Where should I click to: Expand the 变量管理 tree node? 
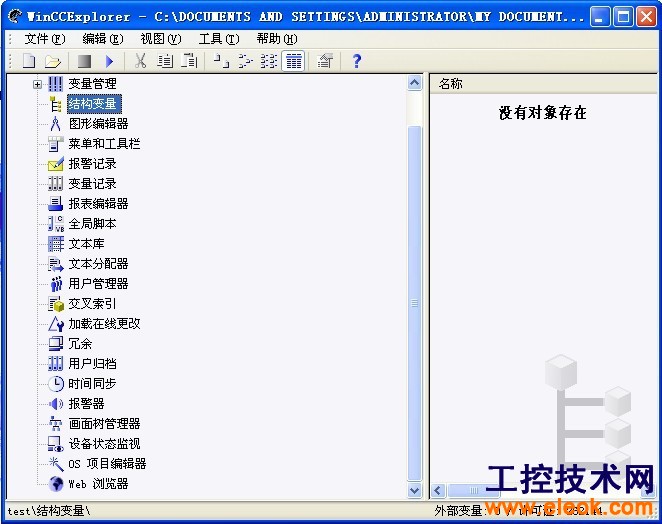tap(37, 84)
